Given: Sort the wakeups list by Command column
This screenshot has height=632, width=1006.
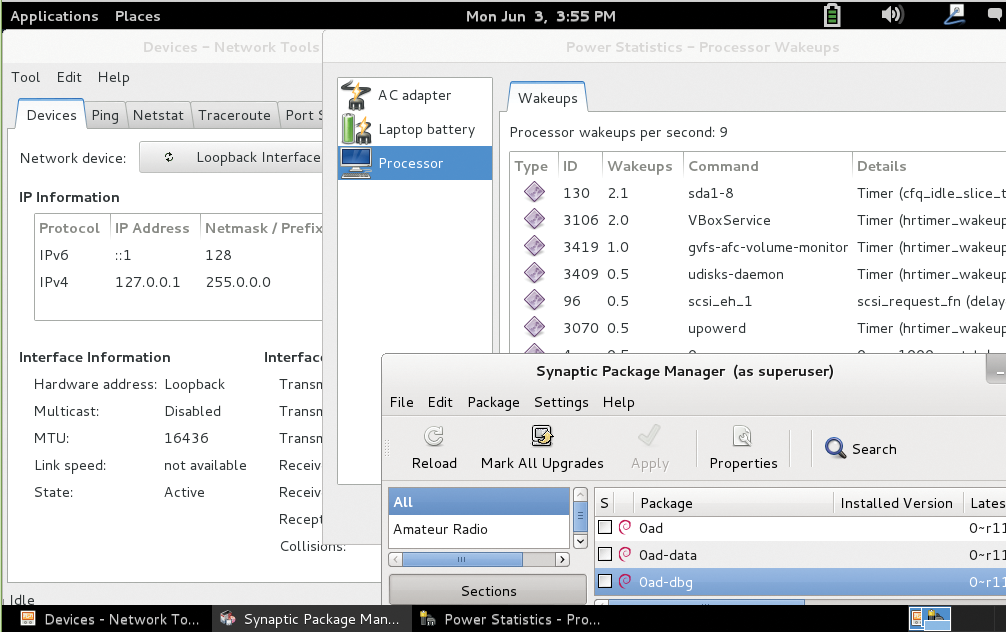Looking at the screenshot, I should point(723,166).
